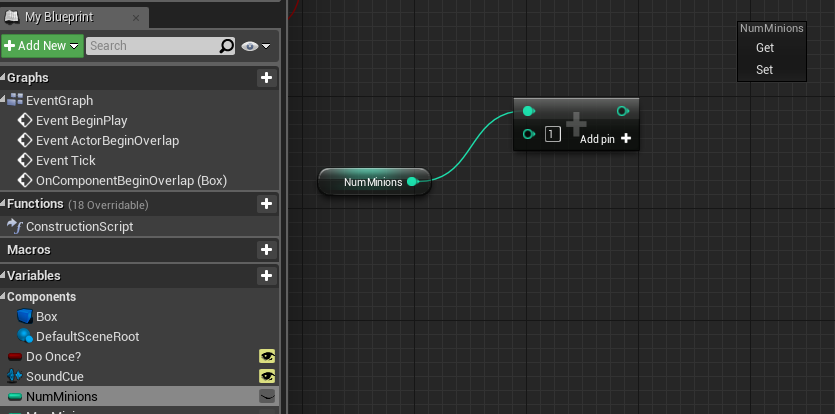Click the ConstructionScript function icon
The image size is (835, 414).
point(14,226)
